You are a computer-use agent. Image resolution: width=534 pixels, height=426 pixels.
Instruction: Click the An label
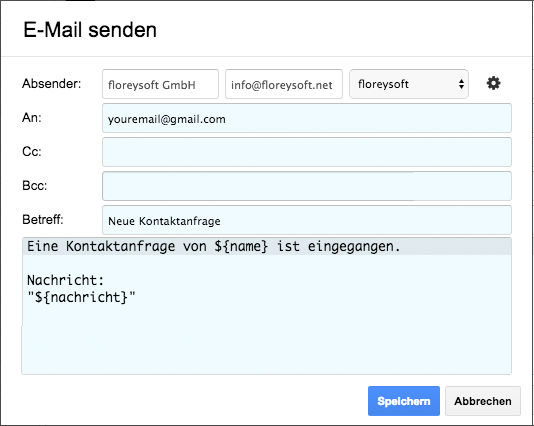pos(32,117)
